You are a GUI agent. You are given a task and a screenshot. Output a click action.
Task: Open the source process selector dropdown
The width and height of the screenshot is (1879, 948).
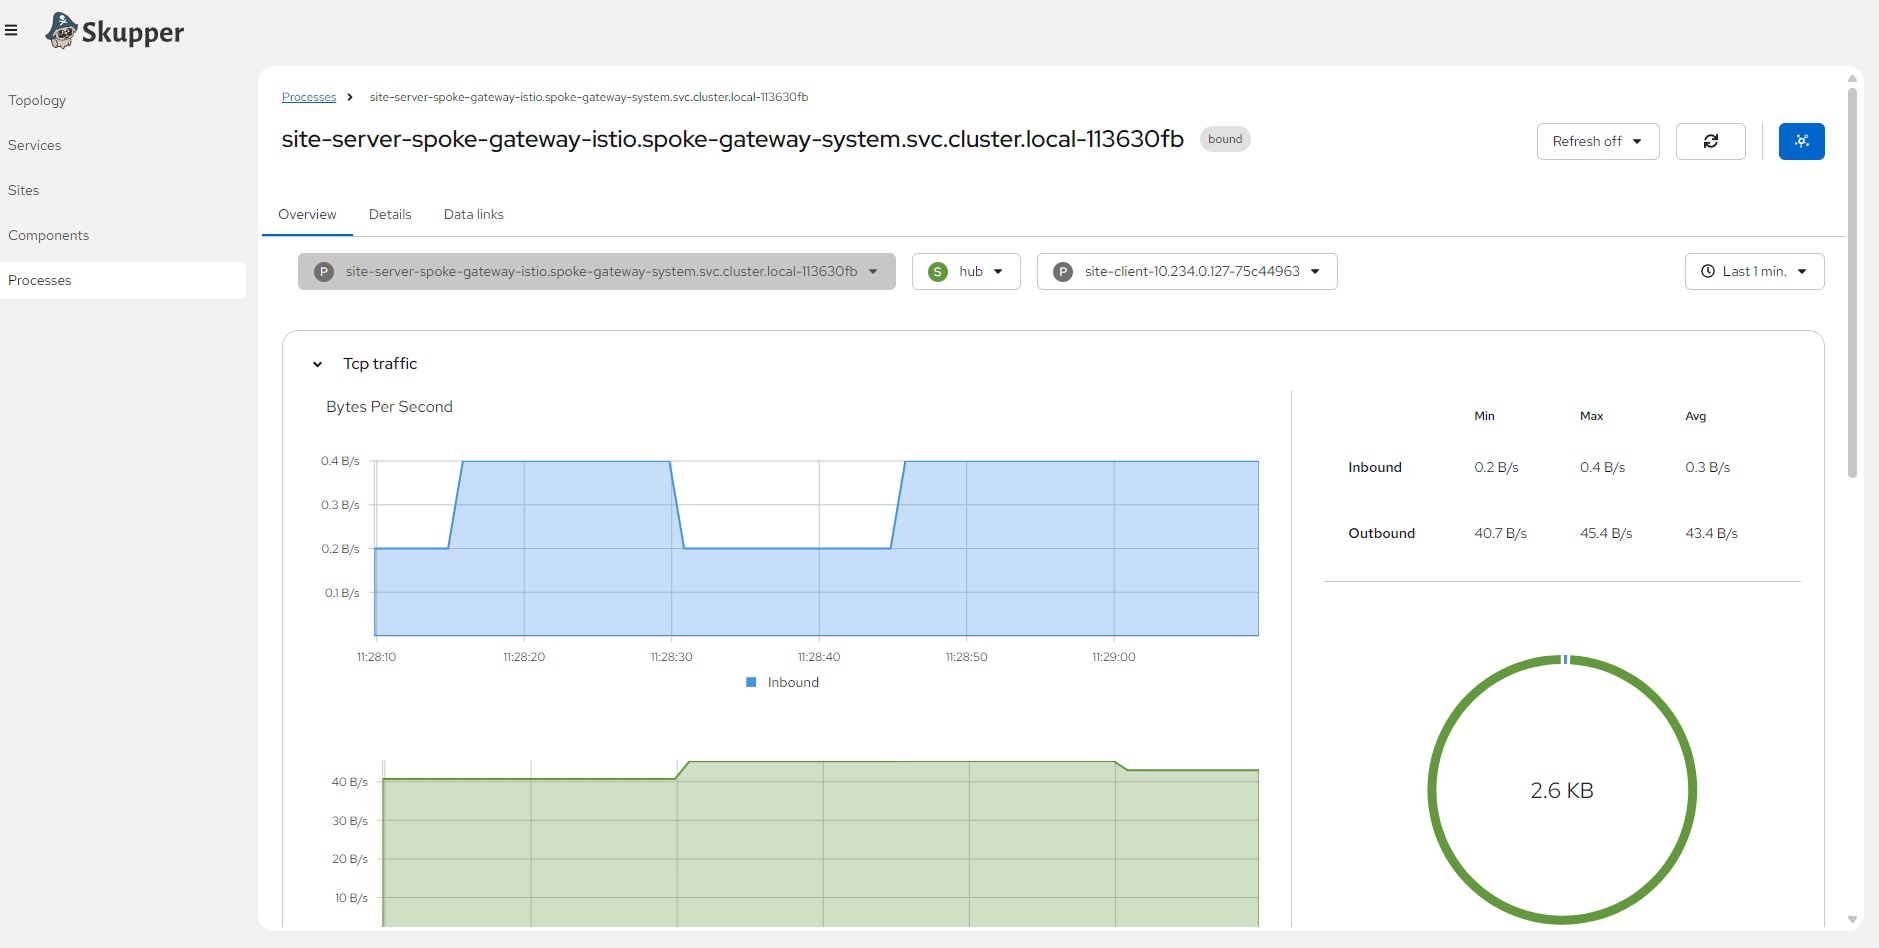(596, 271)
